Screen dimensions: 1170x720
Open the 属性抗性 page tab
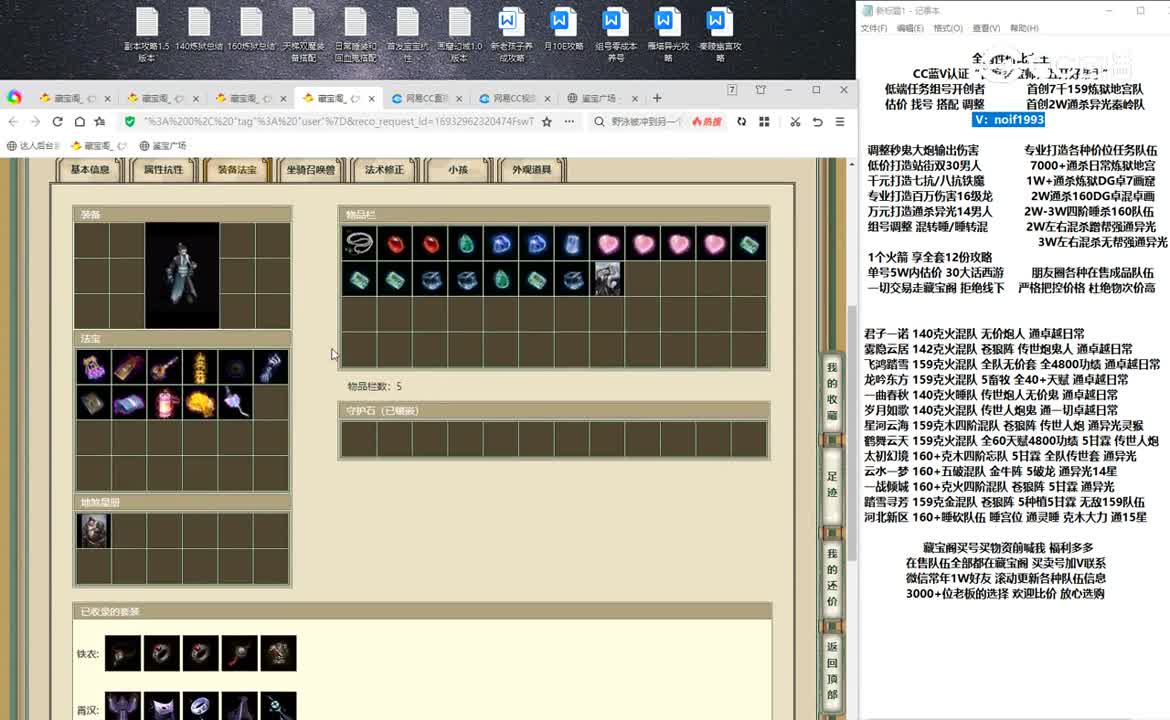(163, 169)
